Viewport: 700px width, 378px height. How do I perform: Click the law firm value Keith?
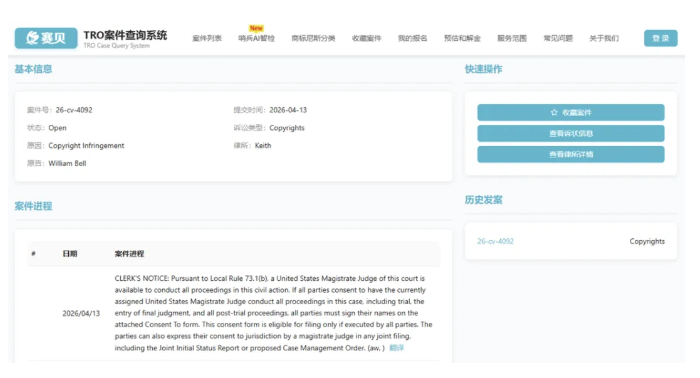[263, 145]
